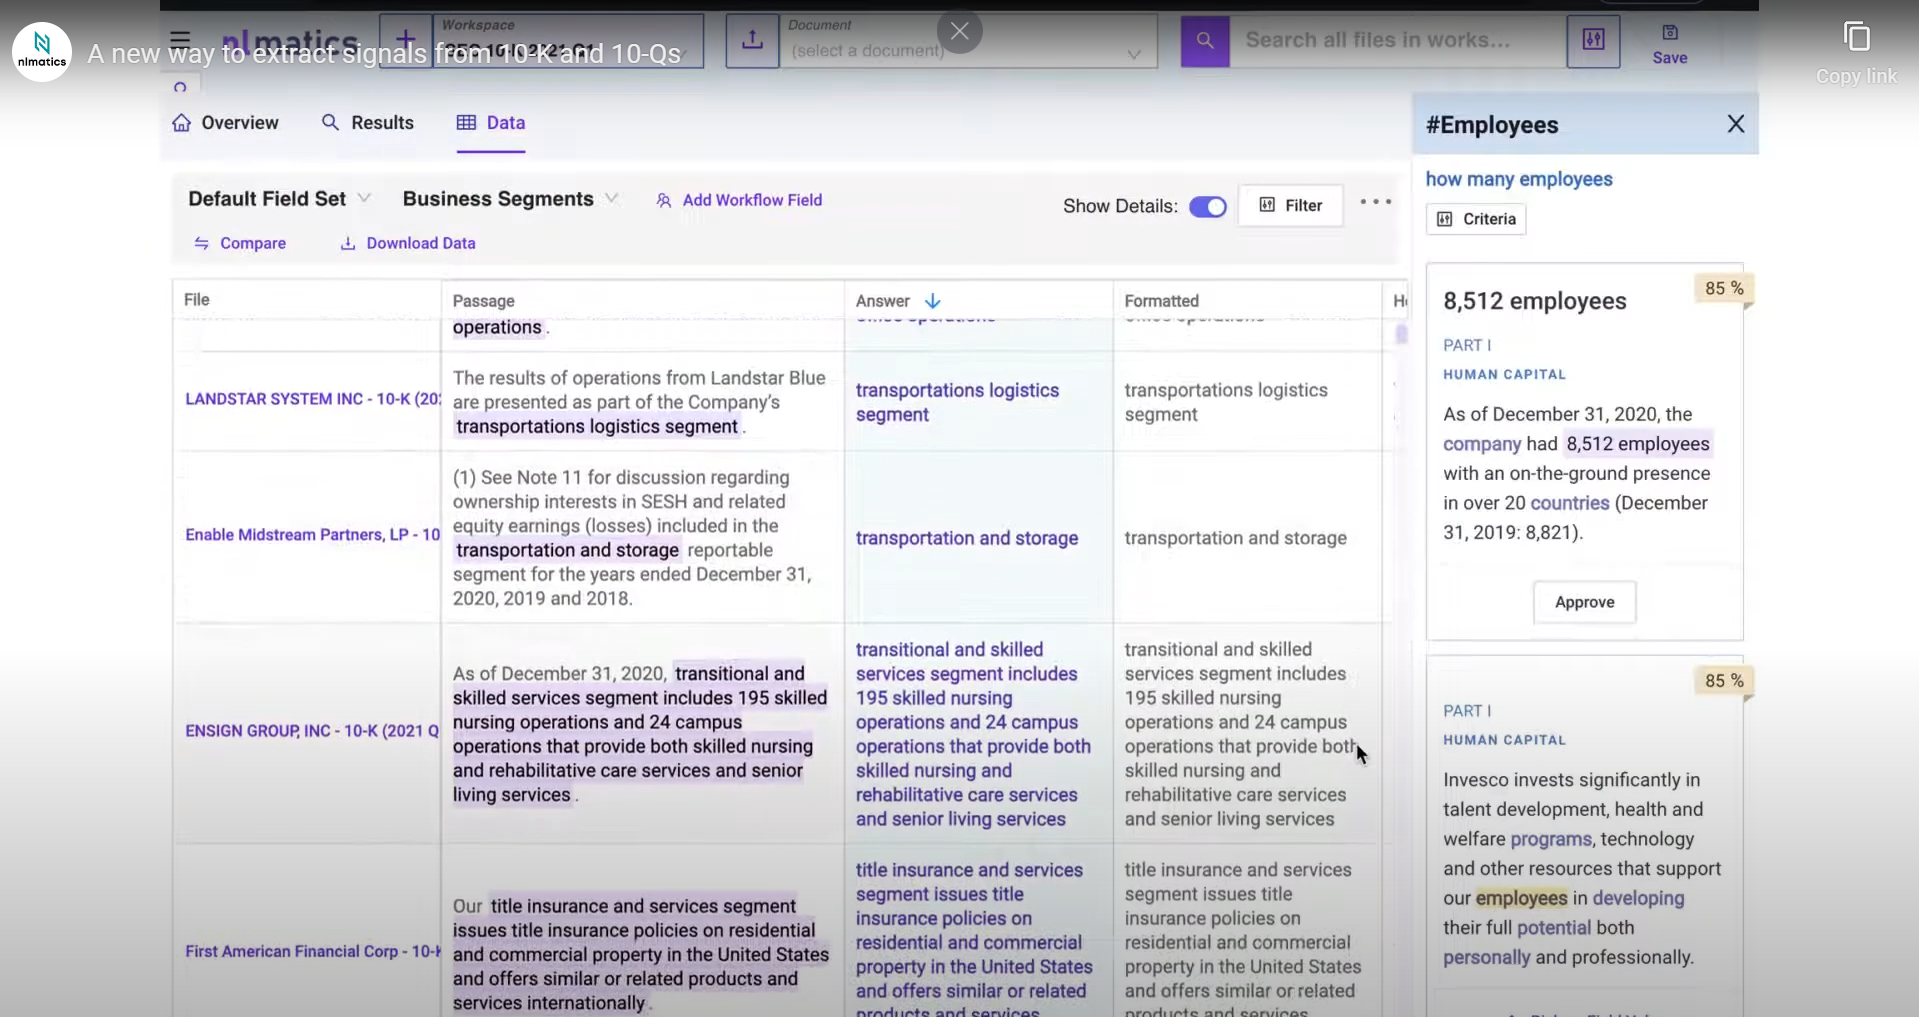1919x1017 pixels.
Task: Open the Enable Midstream Partners file
Action: click(x=312, y=535)
